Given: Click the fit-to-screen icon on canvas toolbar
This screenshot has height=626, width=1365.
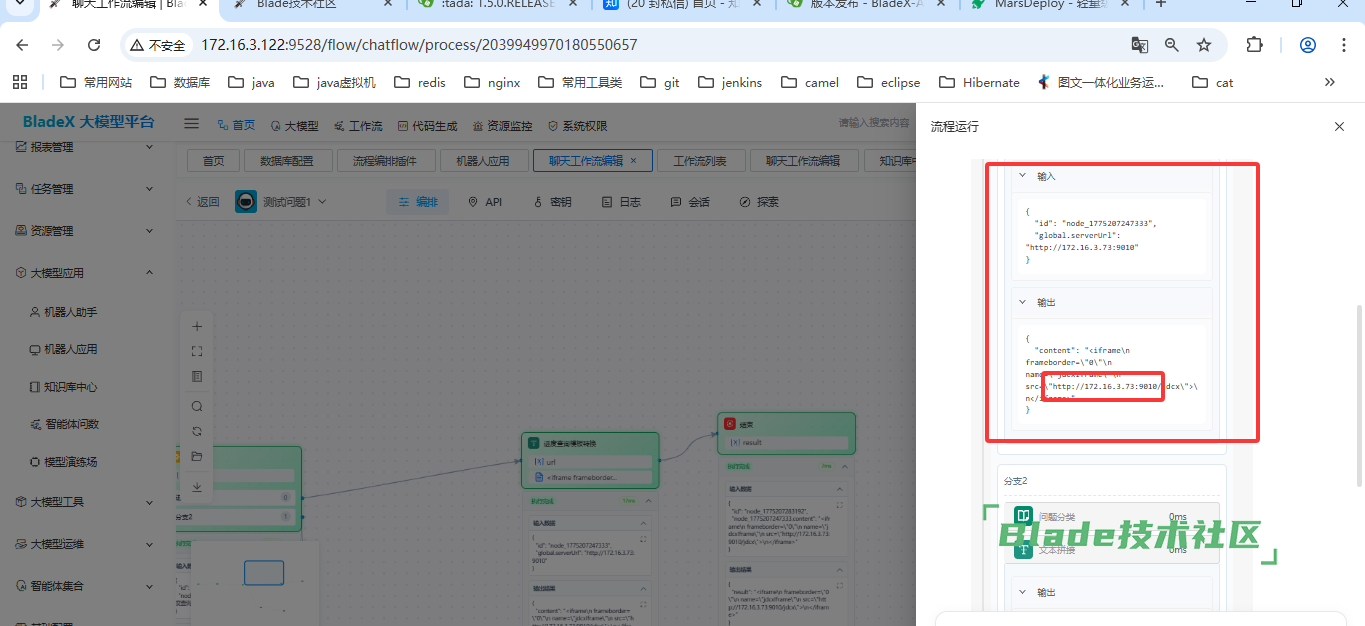Looking at the screenshot, I should coord(197,352).
